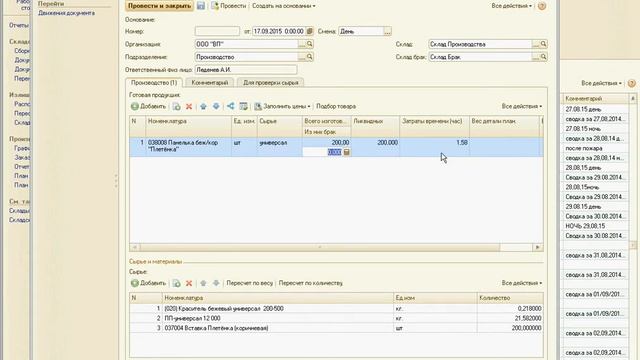Select the Краситель бежевый универсал row
This screenshot has height=360, width=640.
point(336,309)
